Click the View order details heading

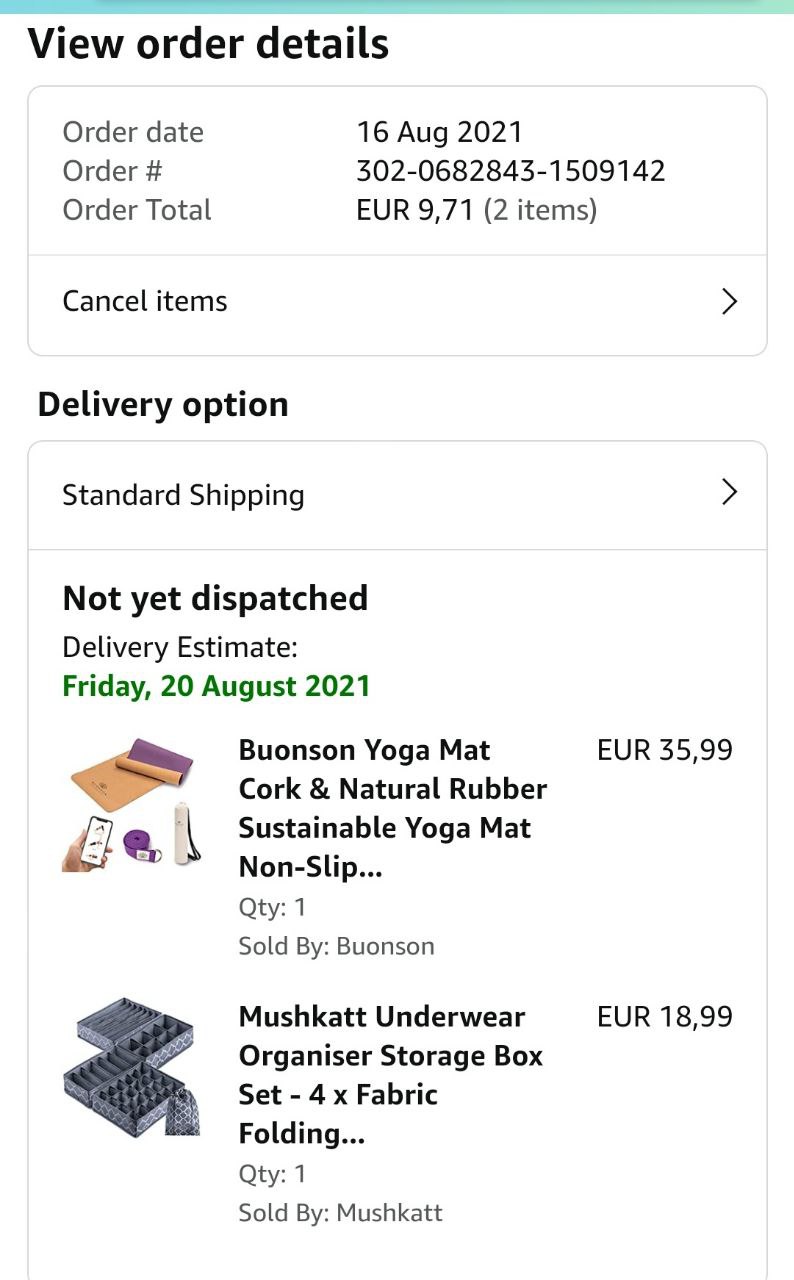click(208, 44)
